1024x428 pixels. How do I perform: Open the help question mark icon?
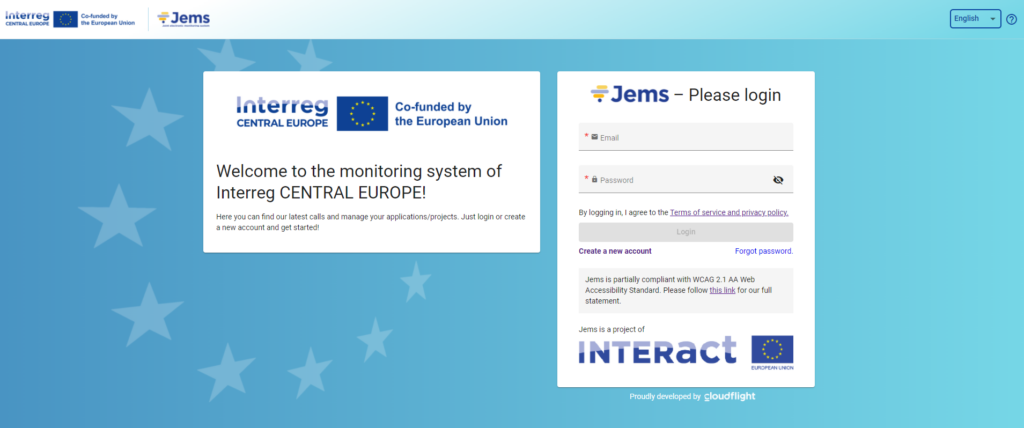(1012, 19)
